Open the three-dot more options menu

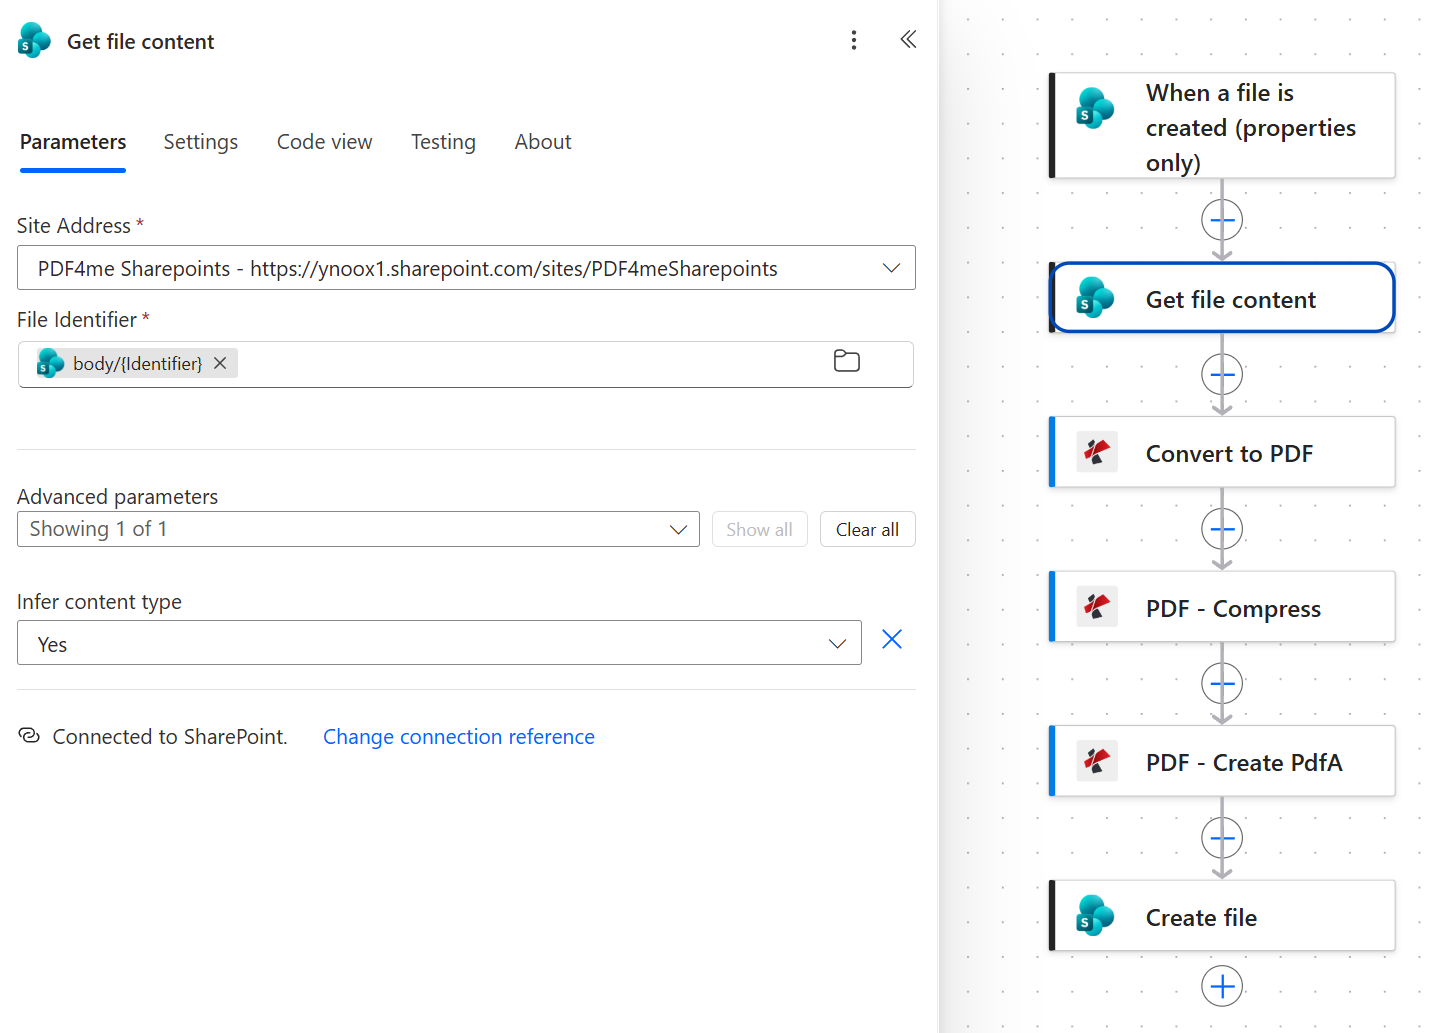click(x=853, y=40)
